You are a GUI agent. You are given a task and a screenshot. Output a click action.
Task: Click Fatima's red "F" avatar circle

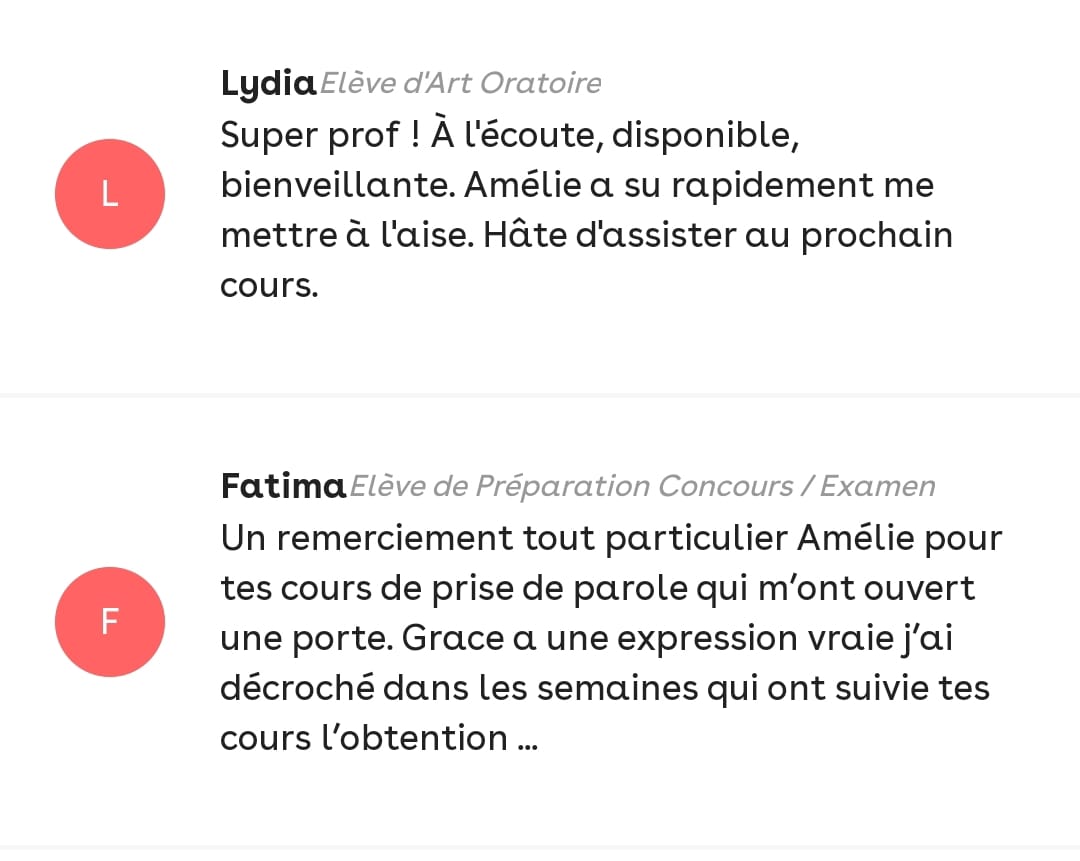(110, 622)
